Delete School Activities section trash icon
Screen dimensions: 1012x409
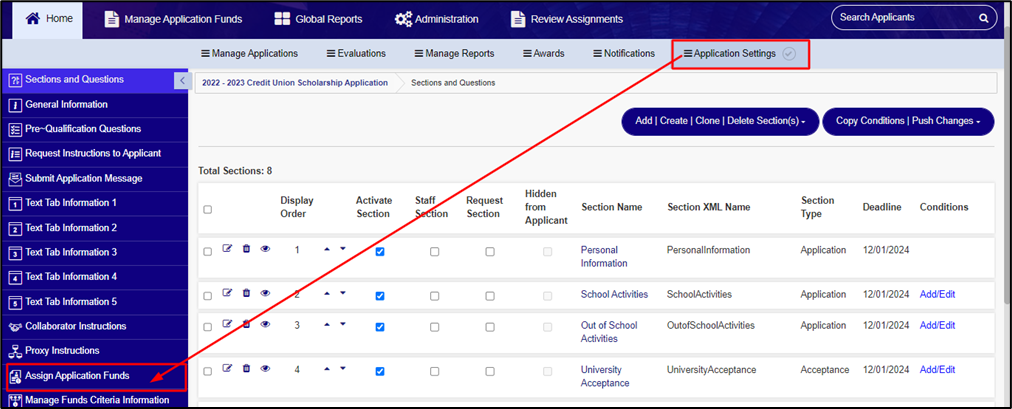tap(246, 293)
